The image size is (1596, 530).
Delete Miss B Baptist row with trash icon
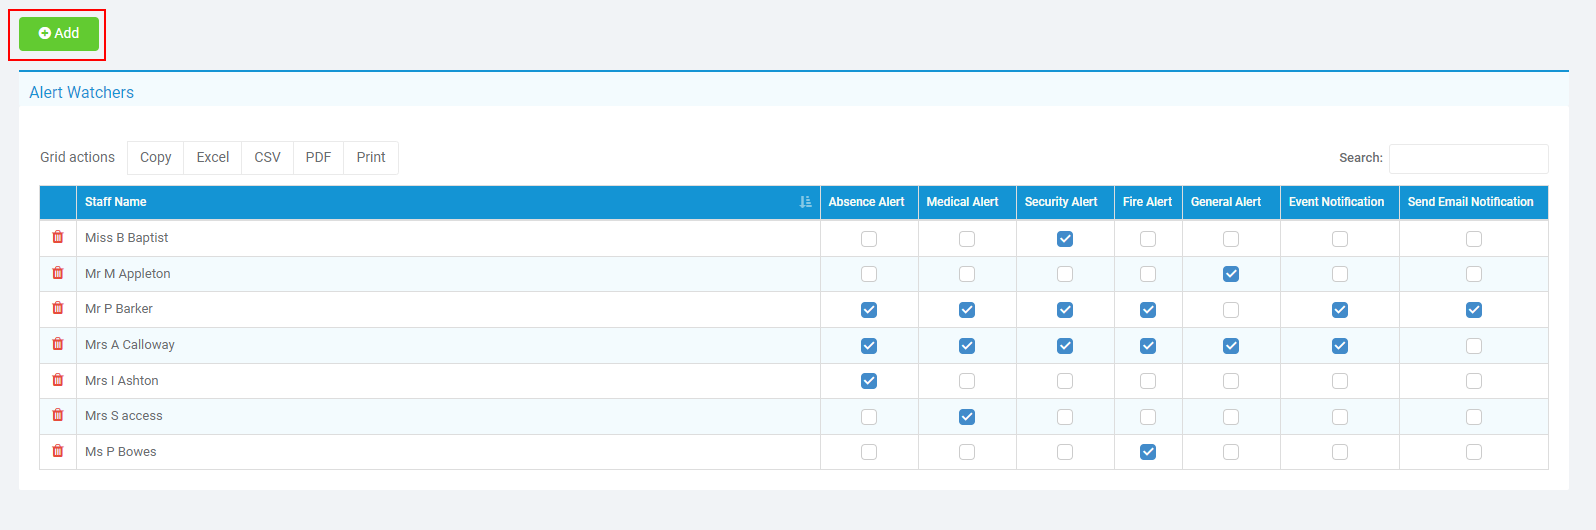[58, 237]
